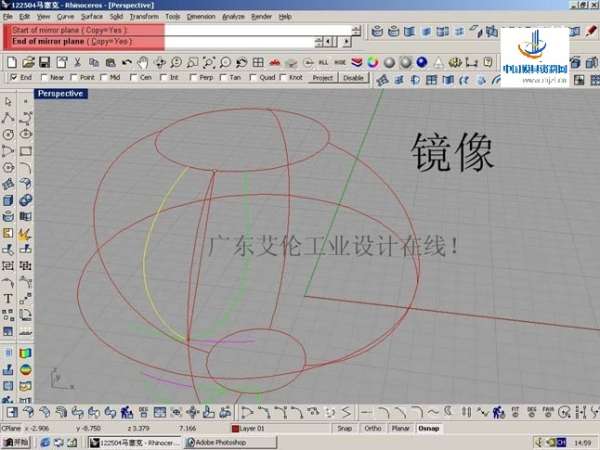Select the Text tool T icon
The image size is (600, 450).
click(8, 298)
